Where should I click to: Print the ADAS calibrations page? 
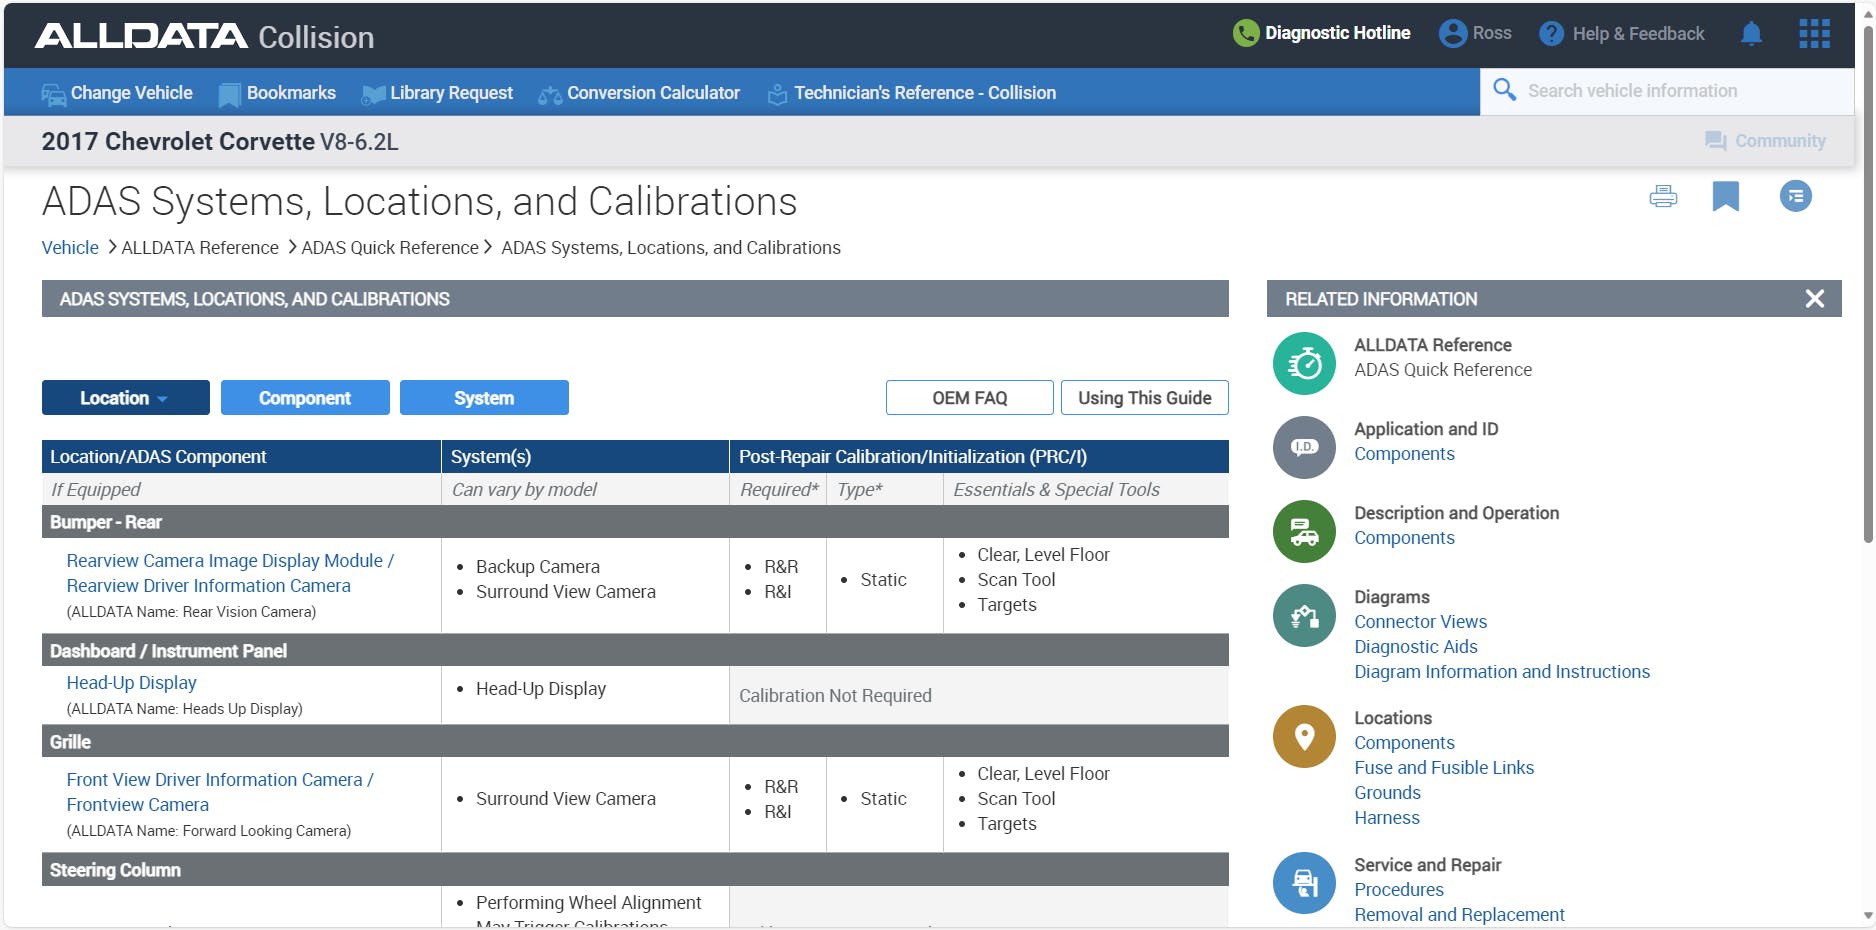click(x=1663, y=196)
